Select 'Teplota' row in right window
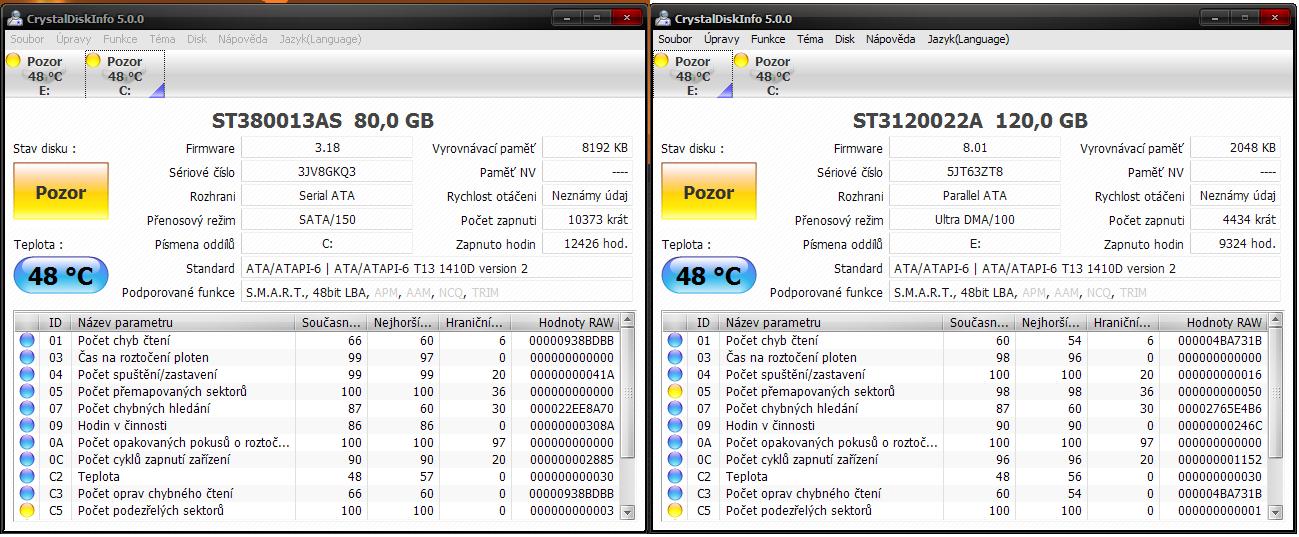Viewport: 1299px width, 537px height. coord(965,477)
